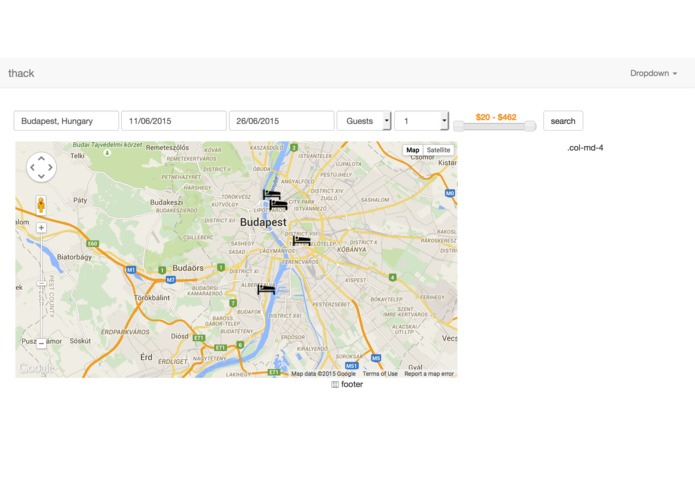The image size is (695, 494).
Task: Pan the map down arrow
Action: pyautogui.click(x=41, y=176)
